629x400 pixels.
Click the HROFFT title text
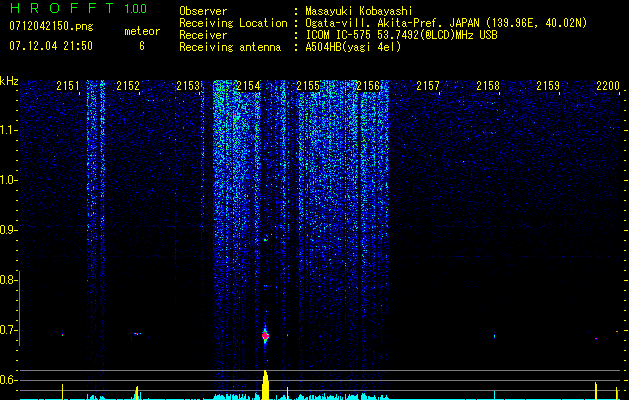click(63, 8)
